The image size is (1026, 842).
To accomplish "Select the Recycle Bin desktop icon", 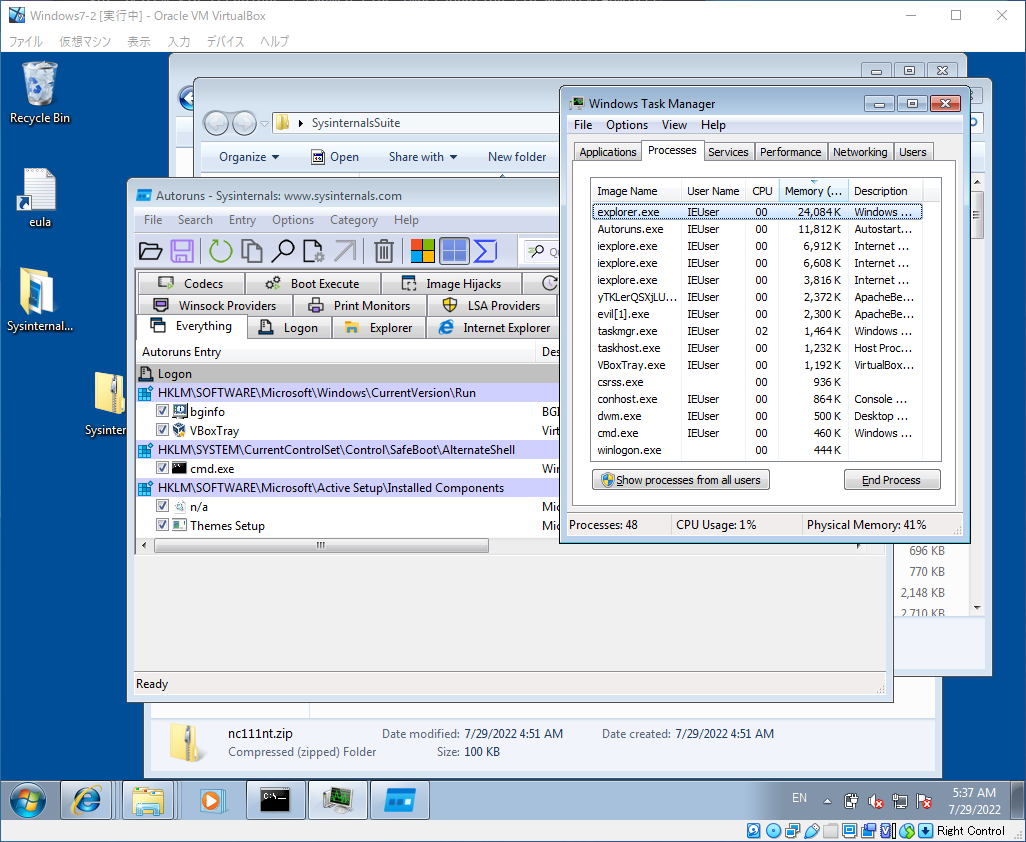I will click(39, 92).
